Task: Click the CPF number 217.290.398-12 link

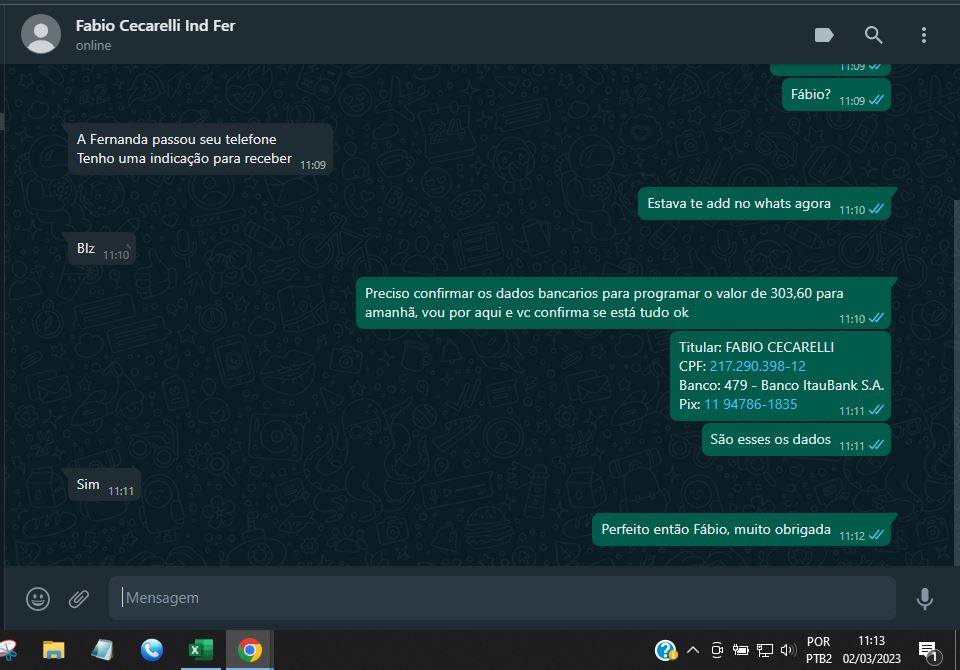Action: [x=757, y=366]
